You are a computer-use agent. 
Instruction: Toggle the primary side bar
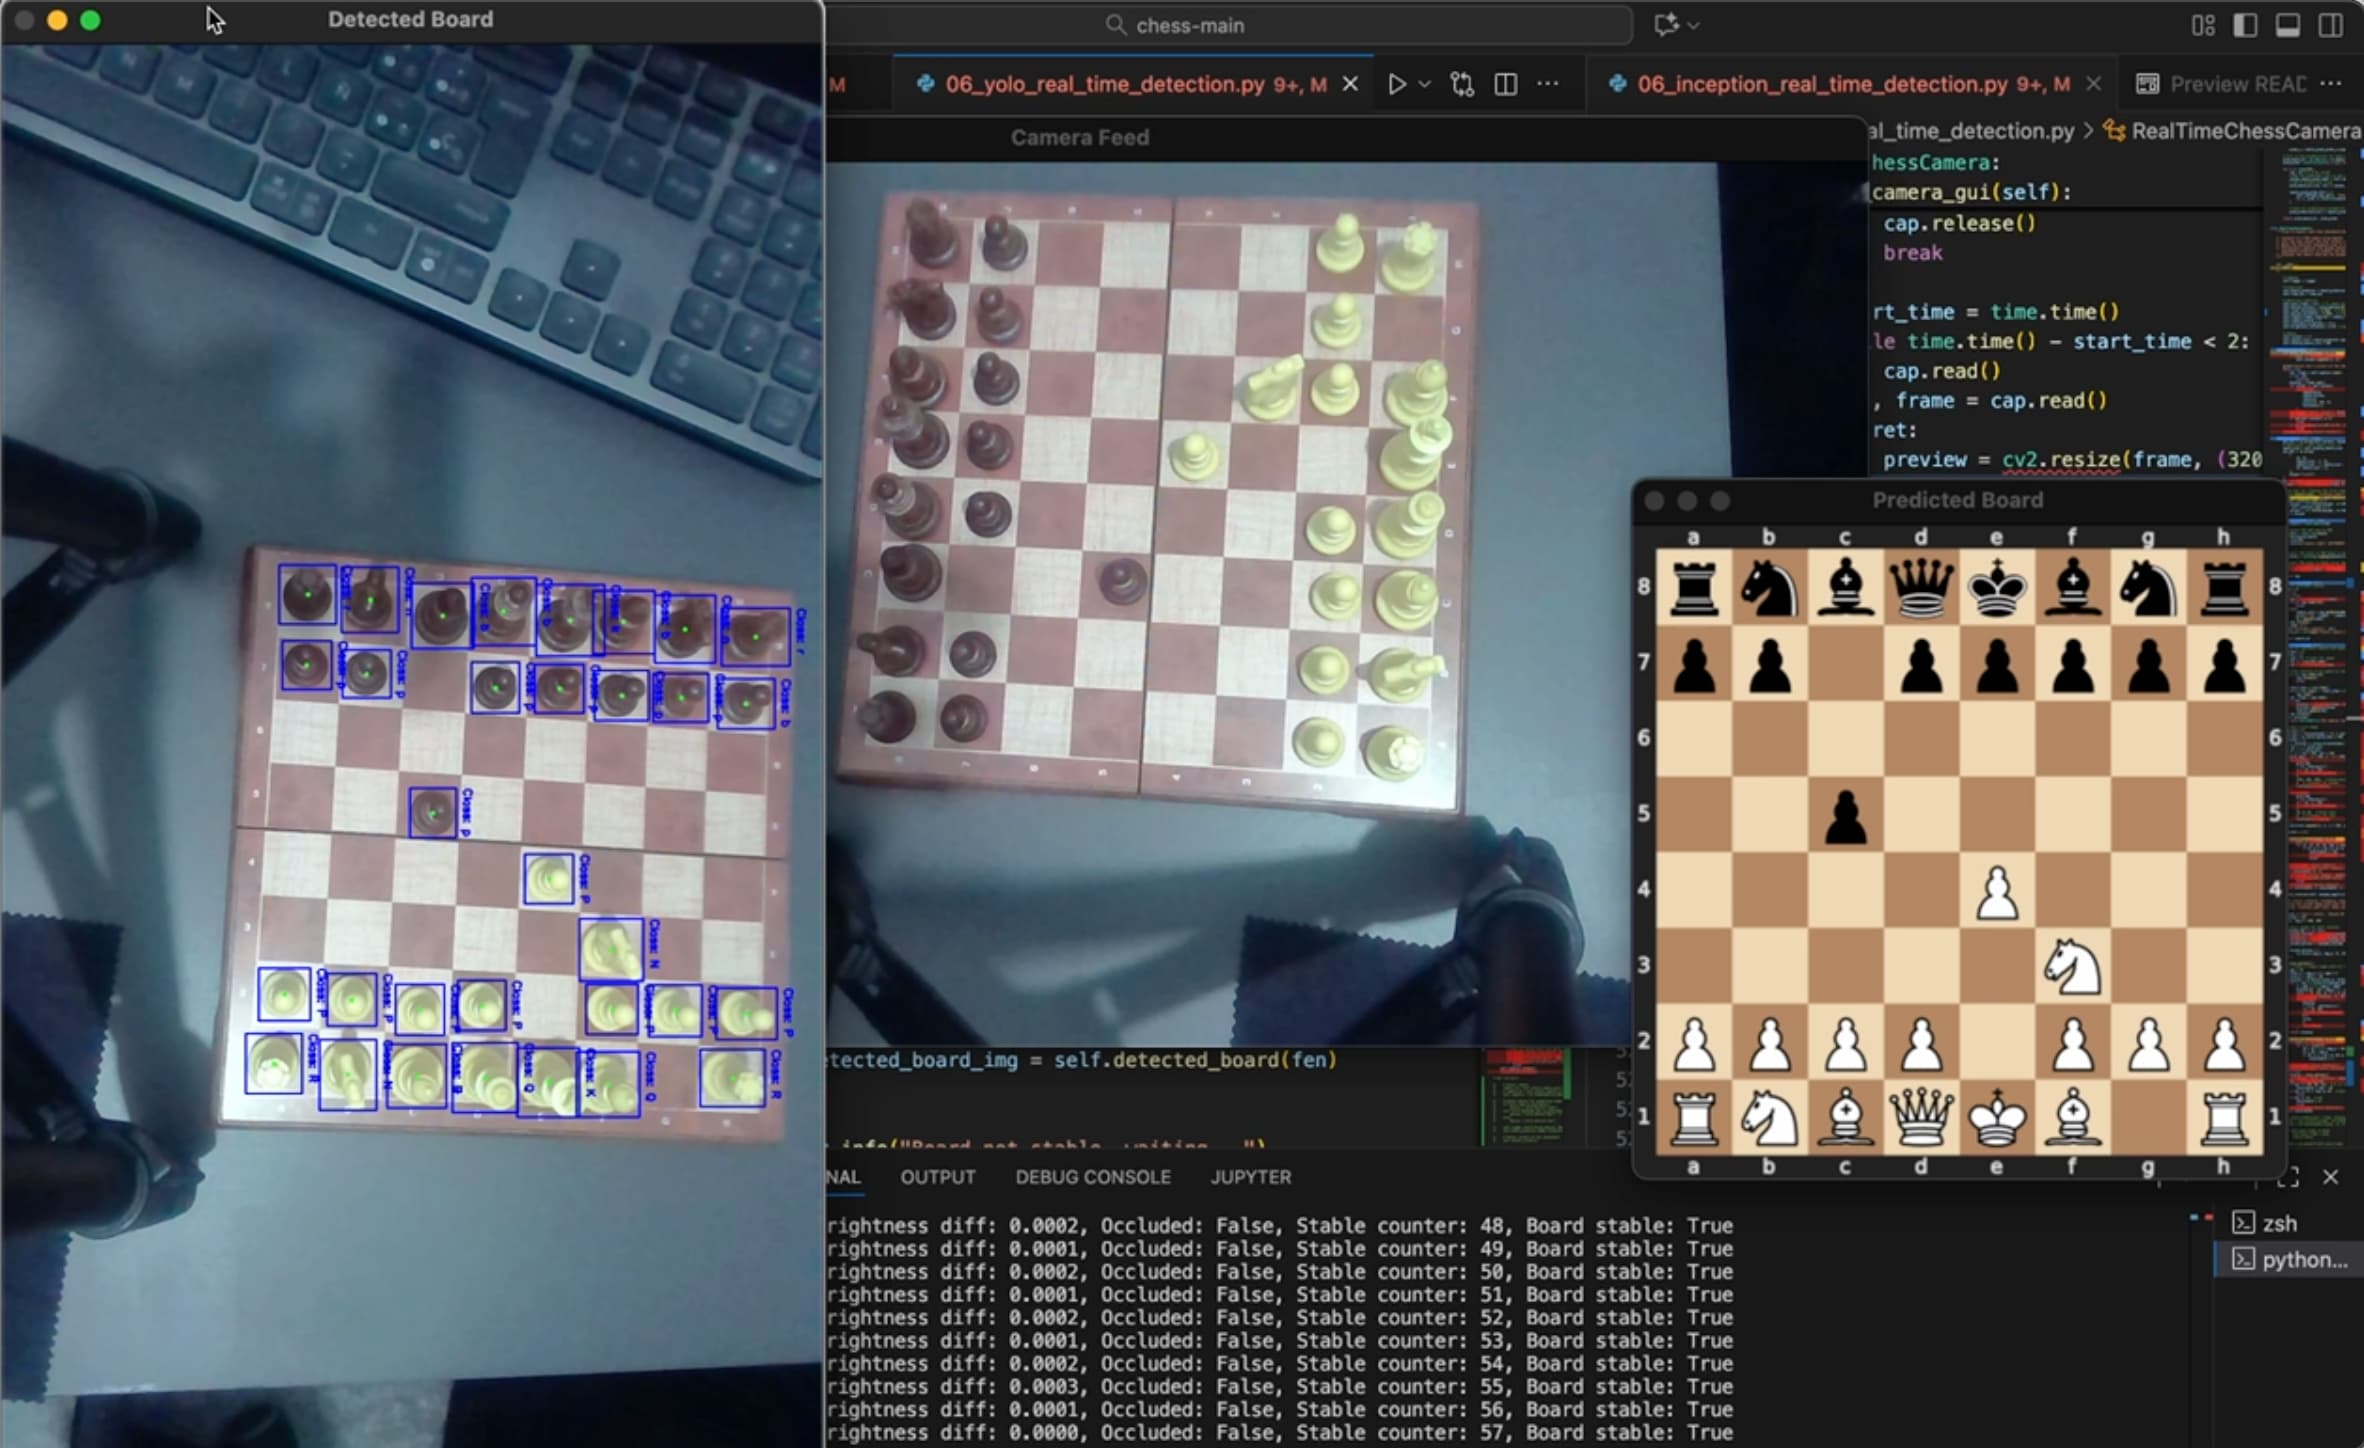coord(2245,25)
